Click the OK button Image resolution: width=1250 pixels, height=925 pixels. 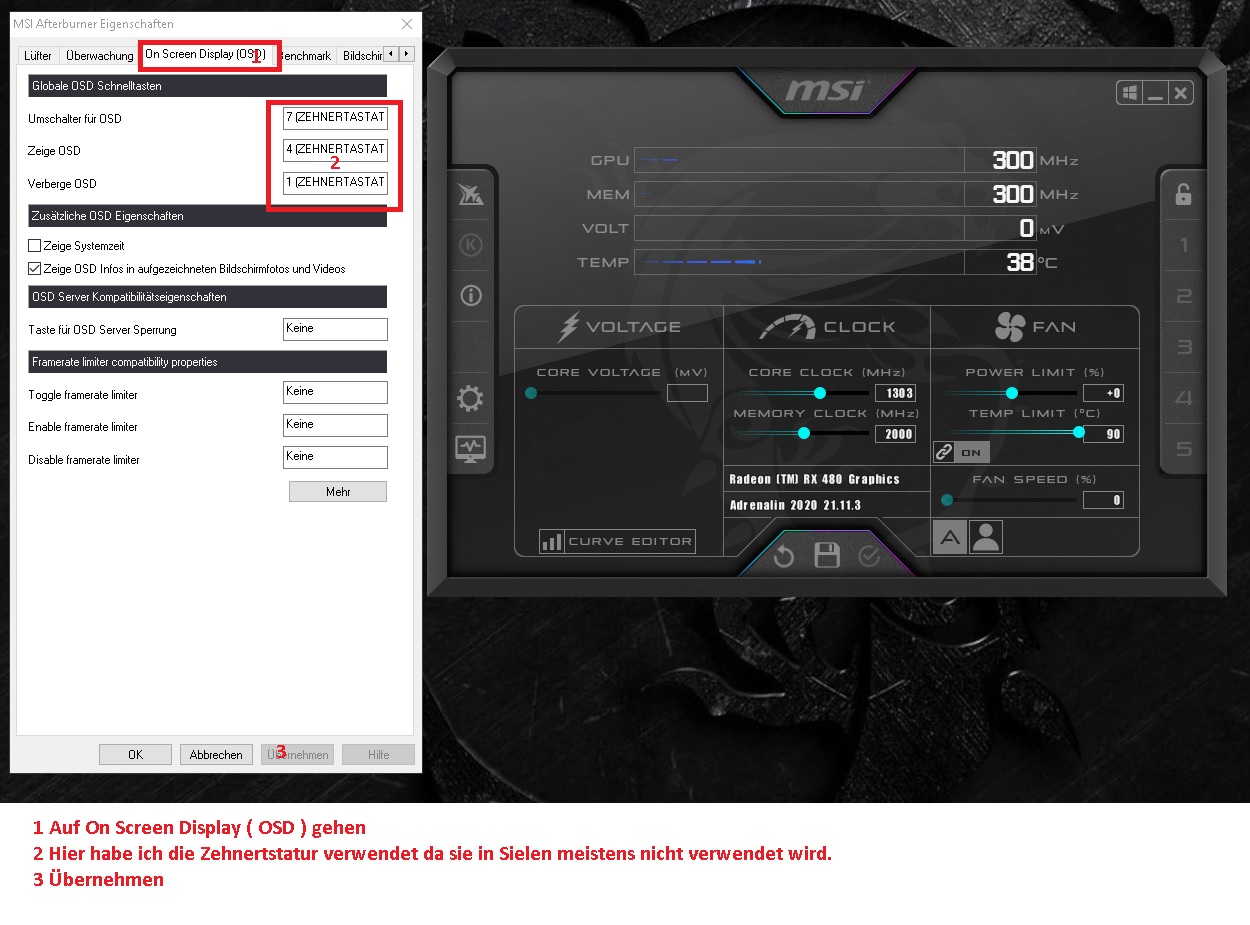click(x=136, y=755)
